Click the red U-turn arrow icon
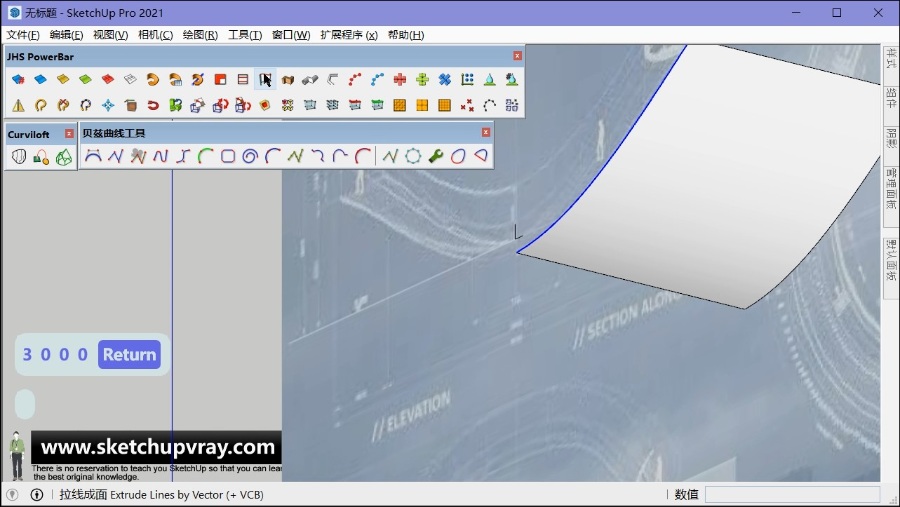 click(153, 105)
